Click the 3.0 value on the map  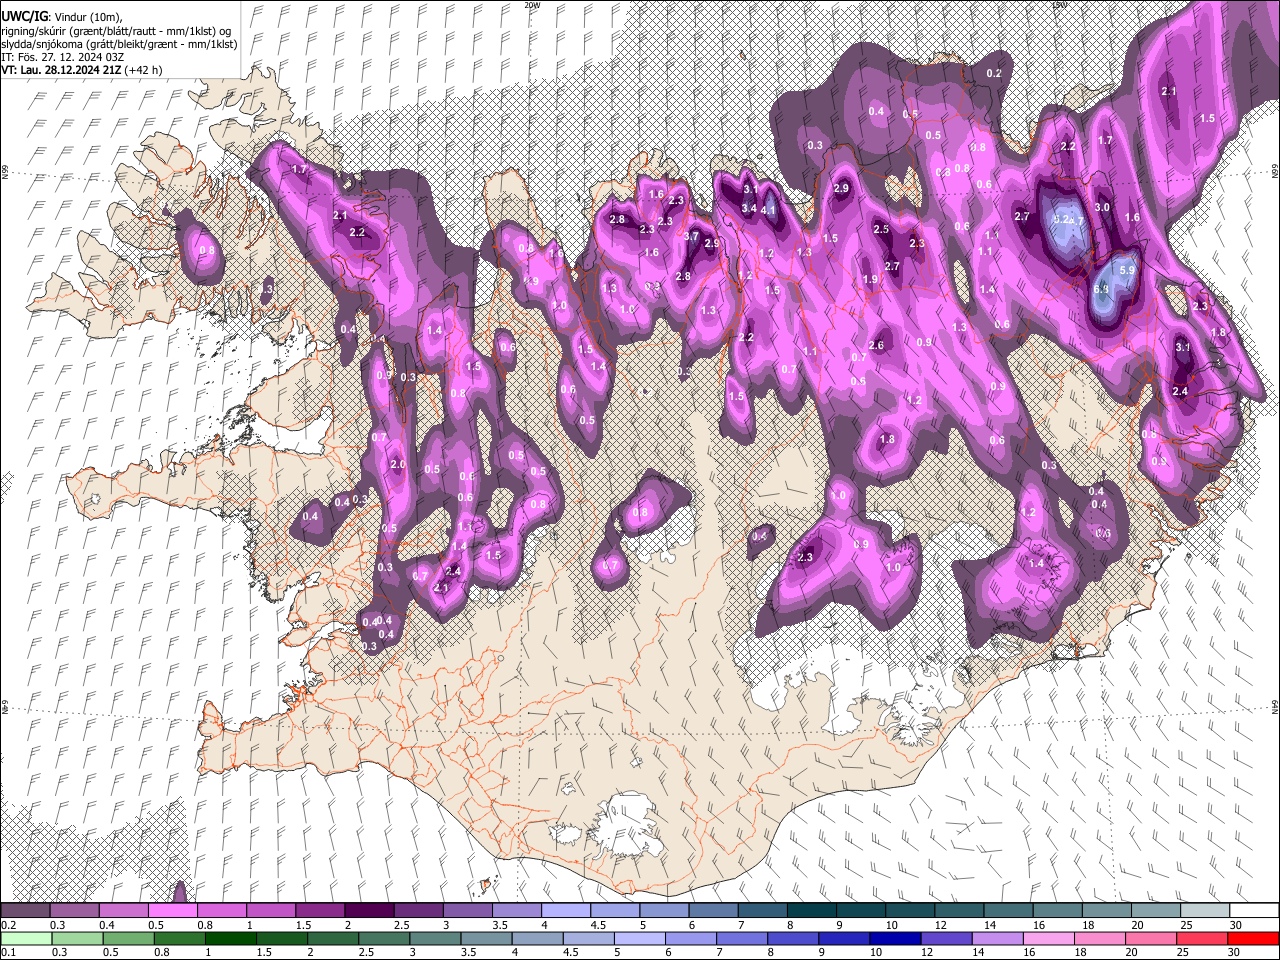click(x=1102, y=207)
